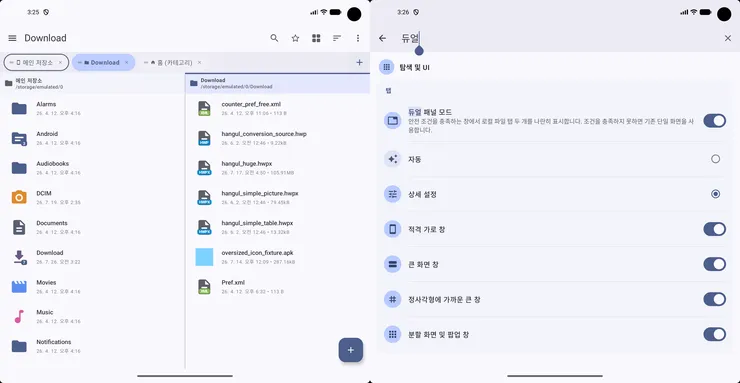The height and width of the screenshot is (383, 740).
Task: Close the 홈 (카테고리) tab
Action: tap(199, 62)
